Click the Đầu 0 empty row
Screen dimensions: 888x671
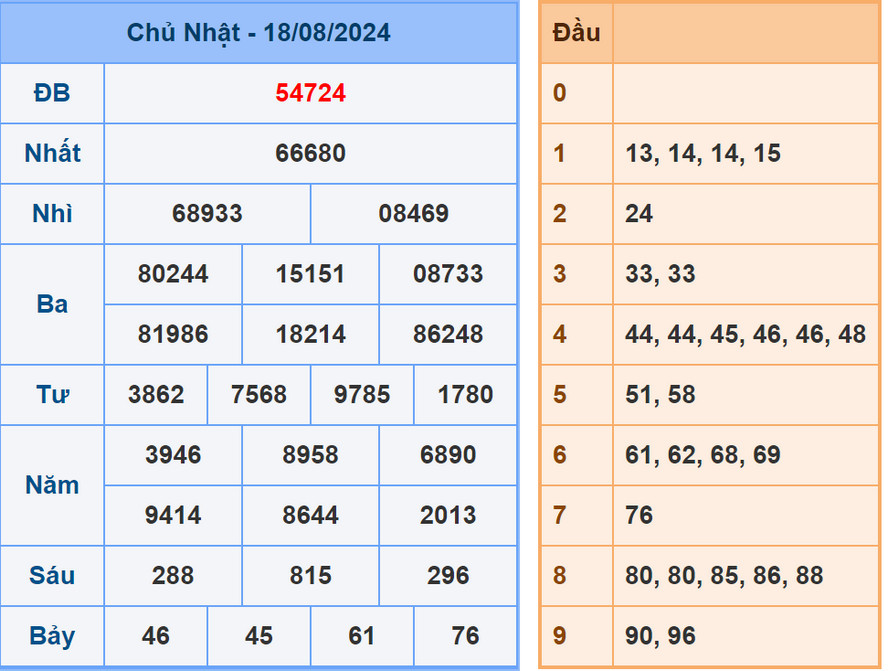[x=744, y=93]
